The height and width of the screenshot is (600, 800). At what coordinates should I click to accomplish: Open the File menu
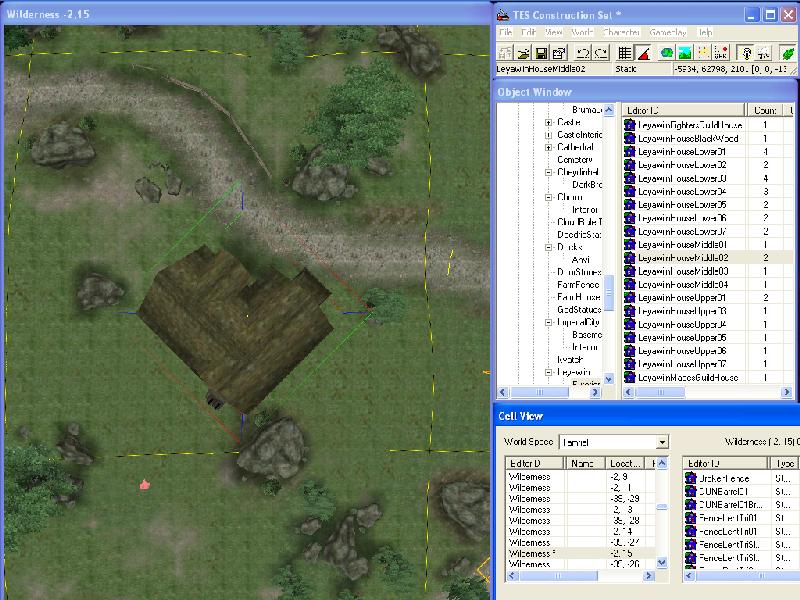(505, 32)
